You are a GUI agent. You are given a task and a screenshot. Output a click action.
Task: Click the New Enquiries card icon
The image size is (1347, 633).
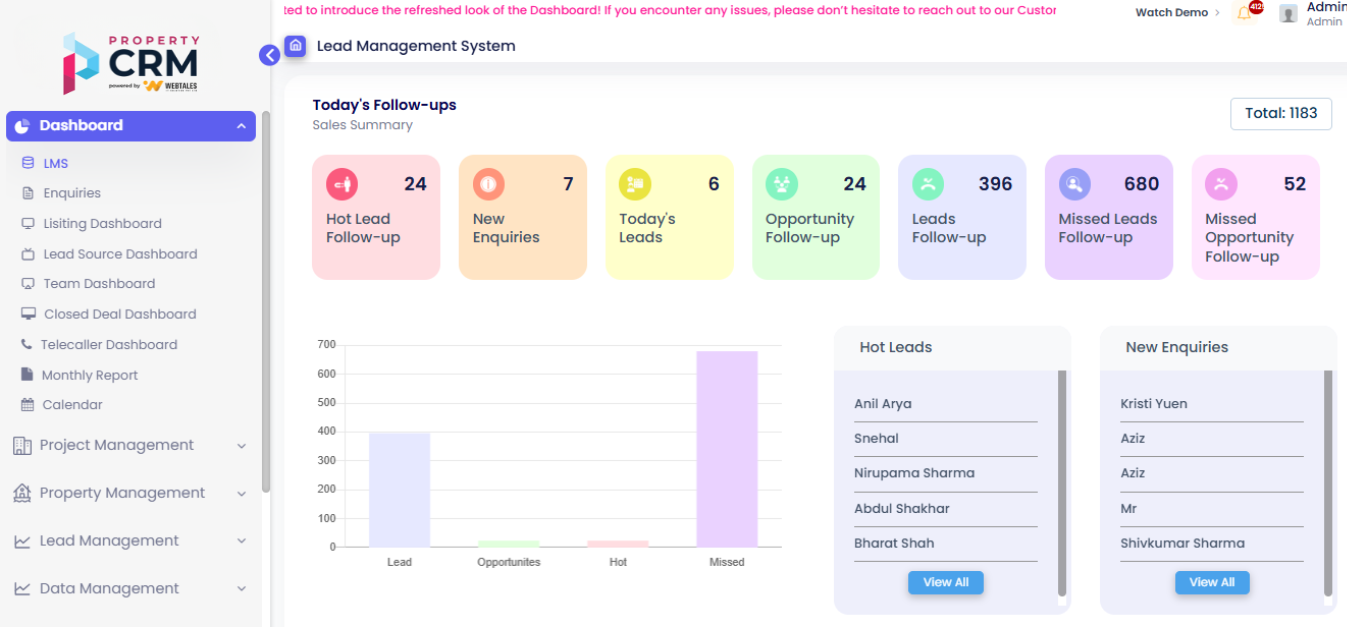[489, 184]
